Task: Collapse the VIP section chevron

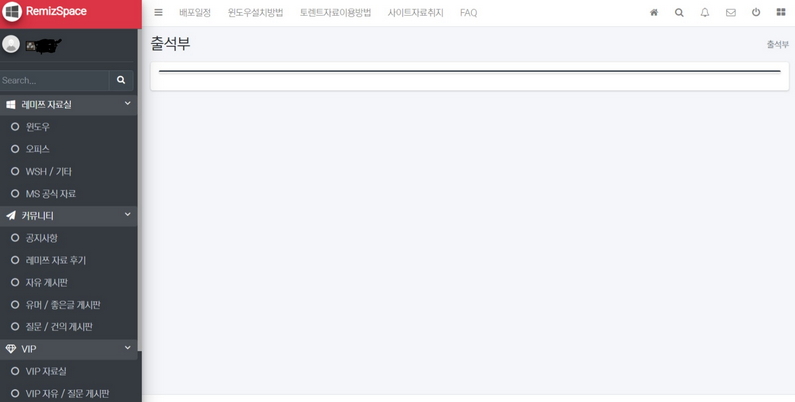Action: (127, 348)
